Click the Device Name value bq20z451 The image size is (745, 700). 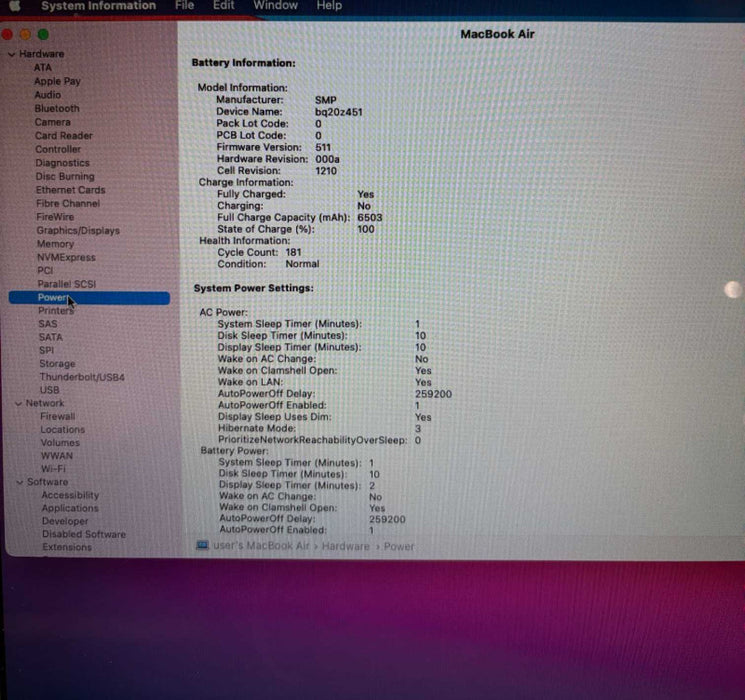[338, 112]
